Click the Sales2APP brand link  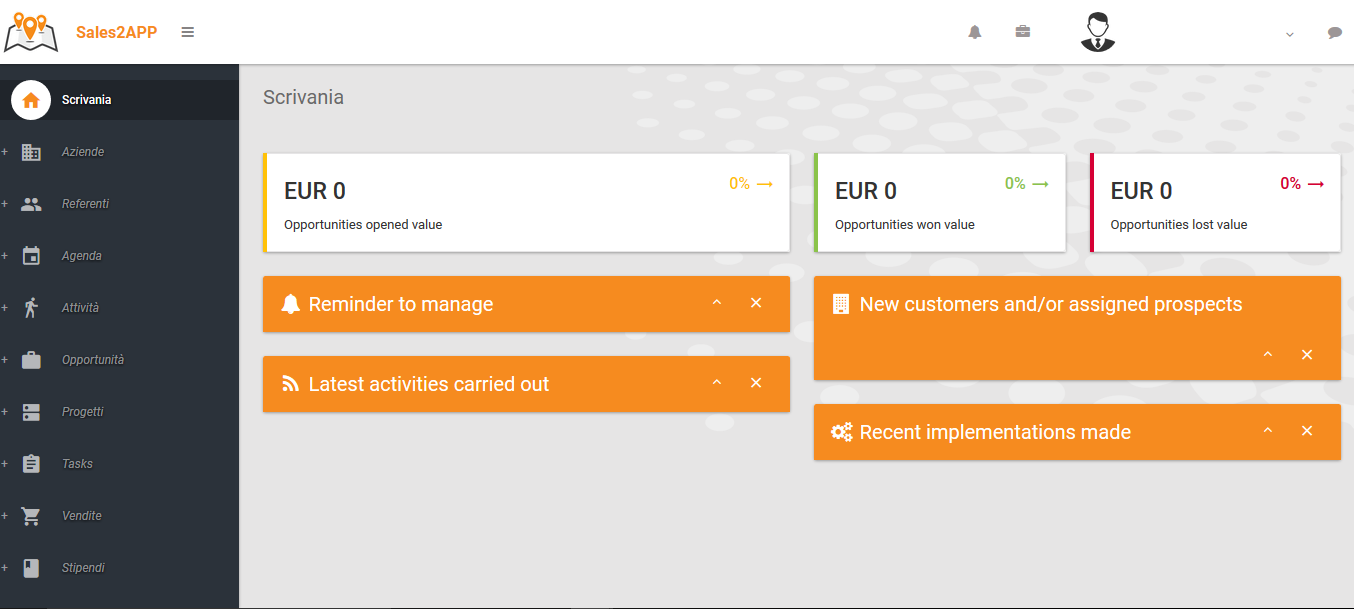(116, 32)
